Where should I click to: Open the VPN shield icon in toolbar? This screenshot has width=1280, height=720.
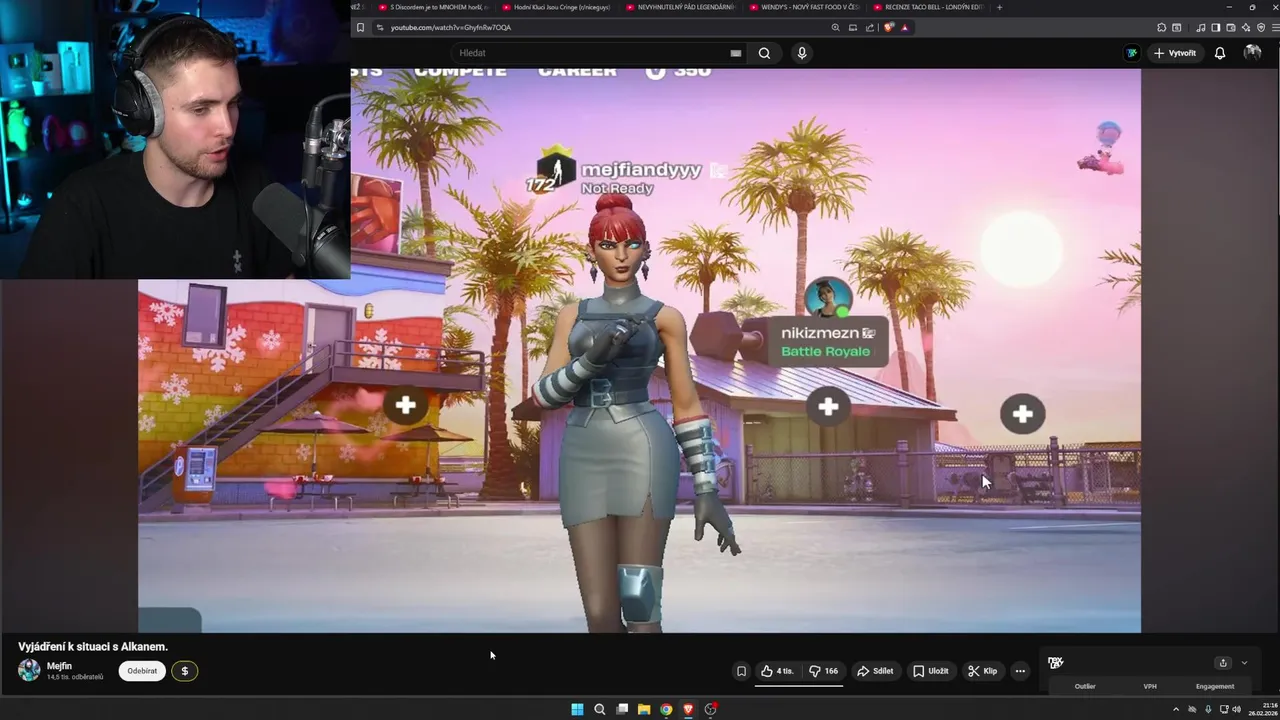pos(1261,27)
